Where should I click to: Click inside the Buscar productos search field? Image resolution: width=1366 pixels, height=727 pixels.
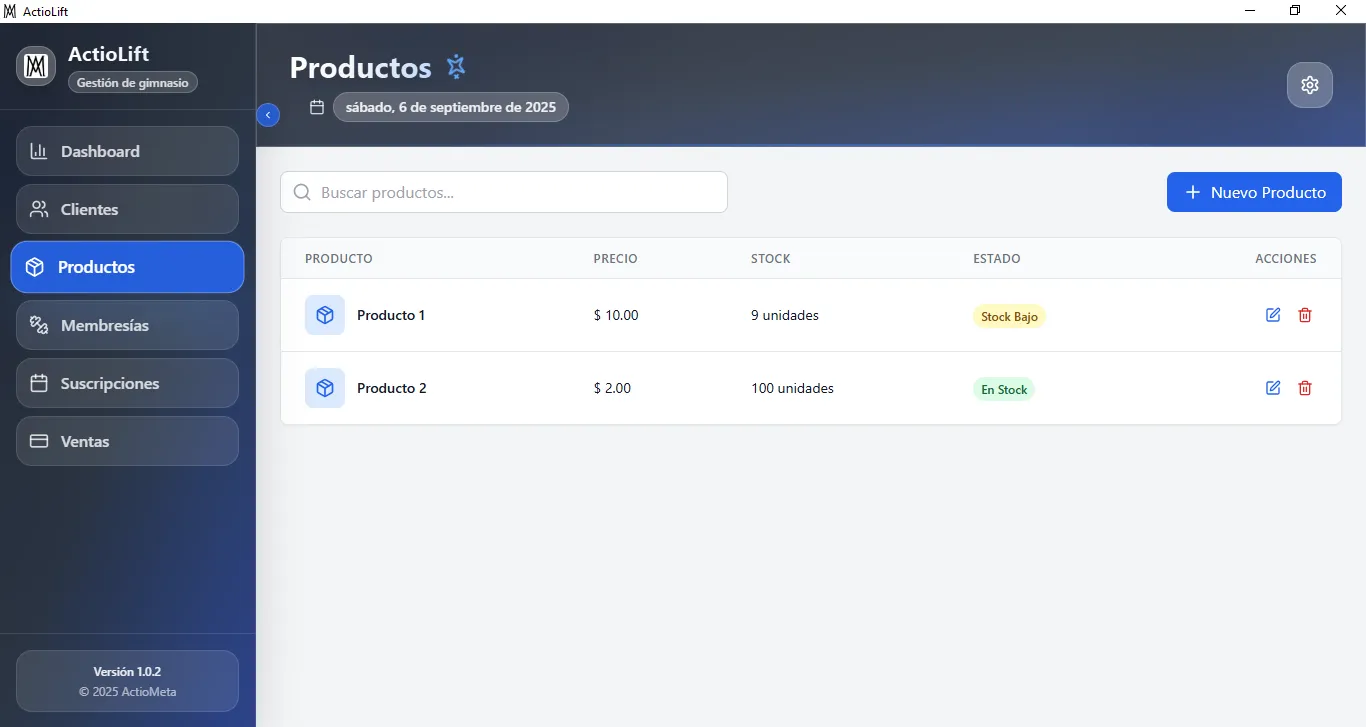click(x=503, y=192)
